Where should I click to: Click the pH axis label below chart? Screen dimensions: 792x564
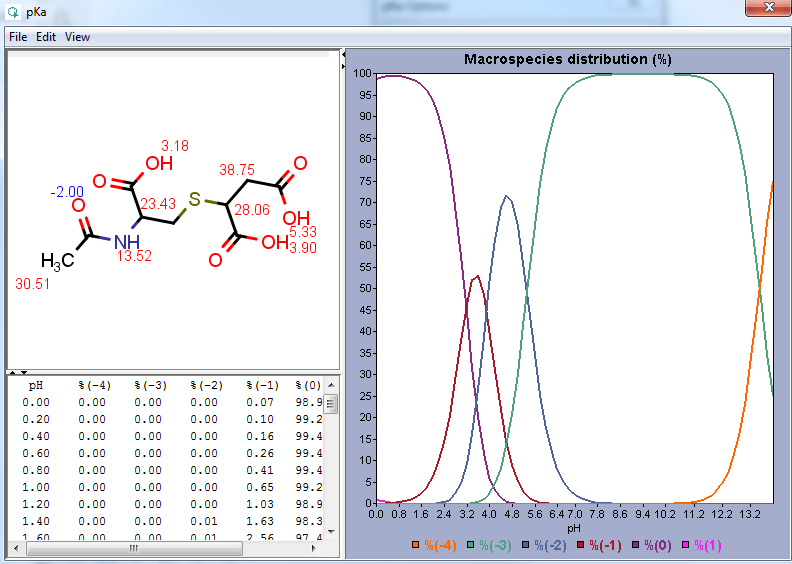(574, 529)
